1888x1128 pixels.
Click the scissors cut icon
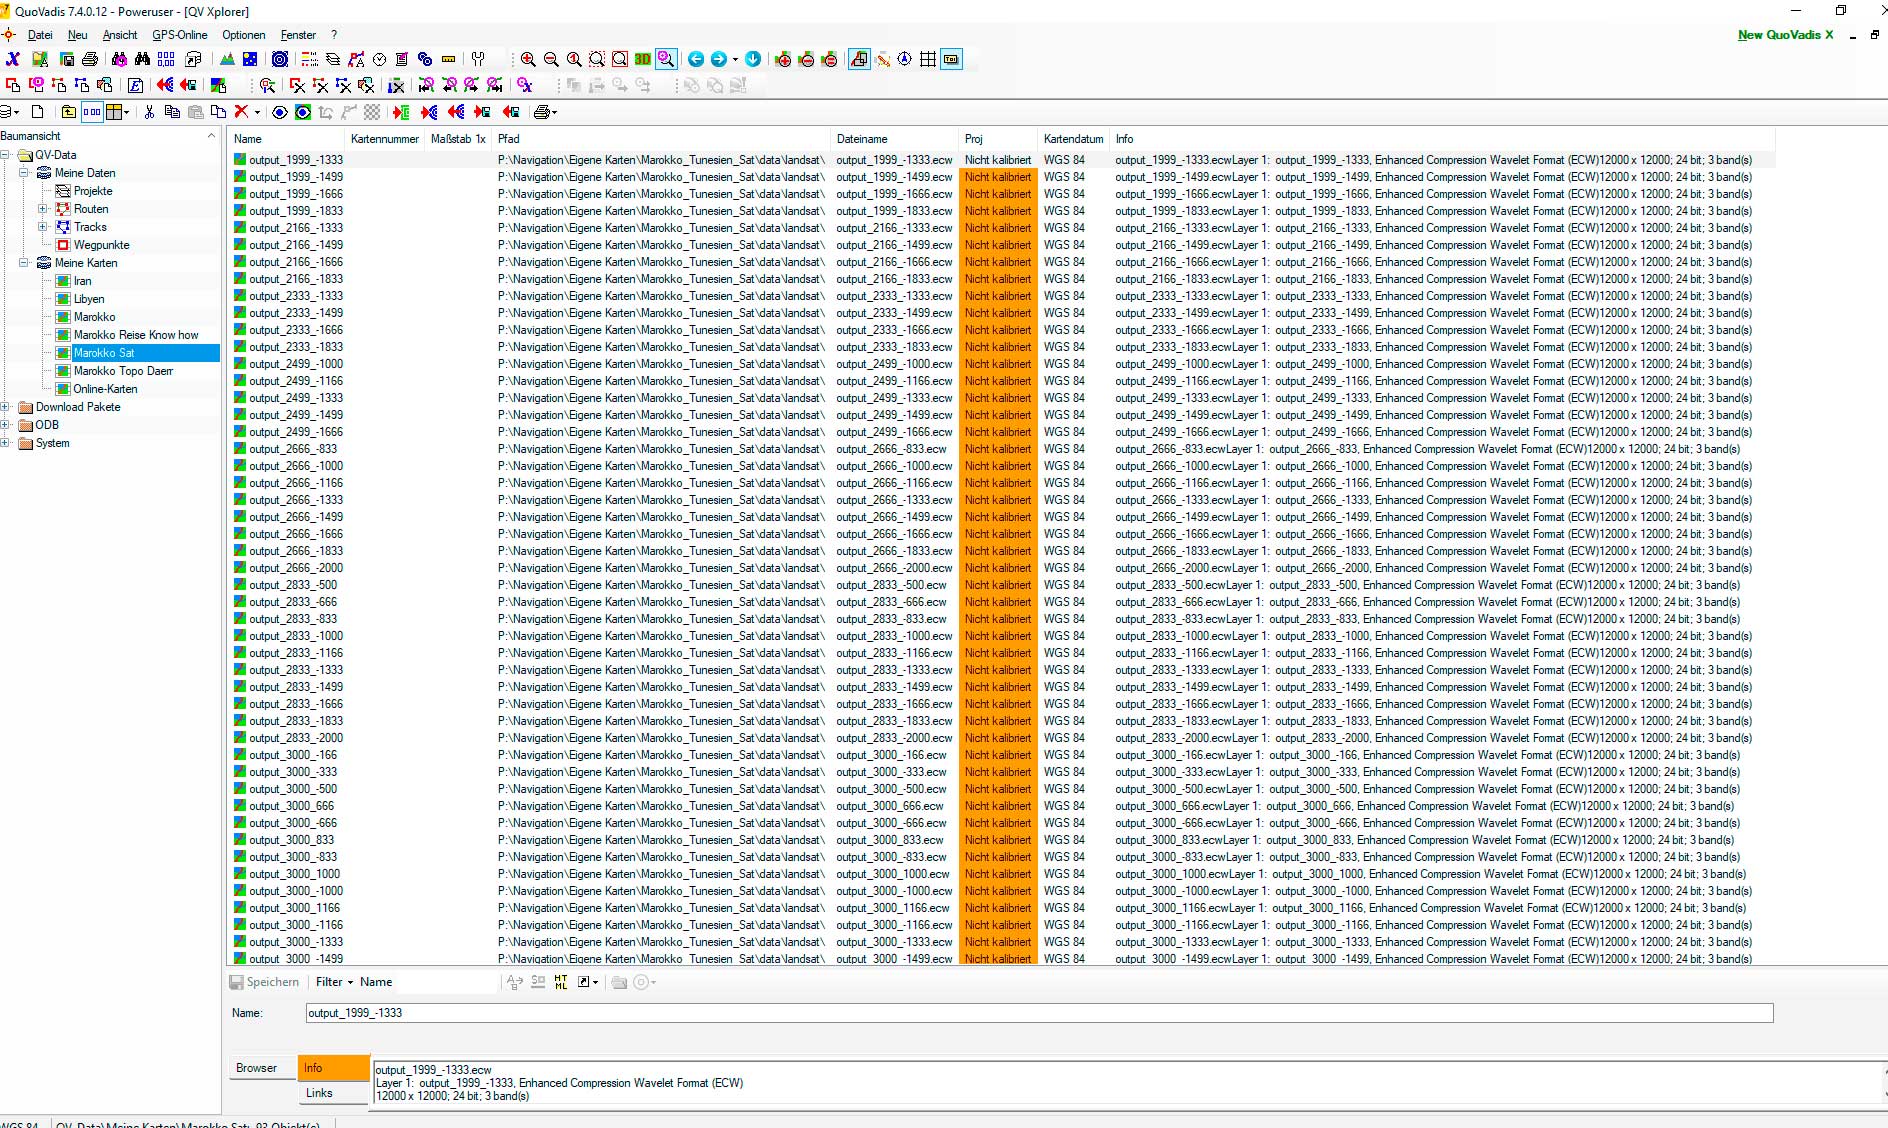click(x=149, y=112)
